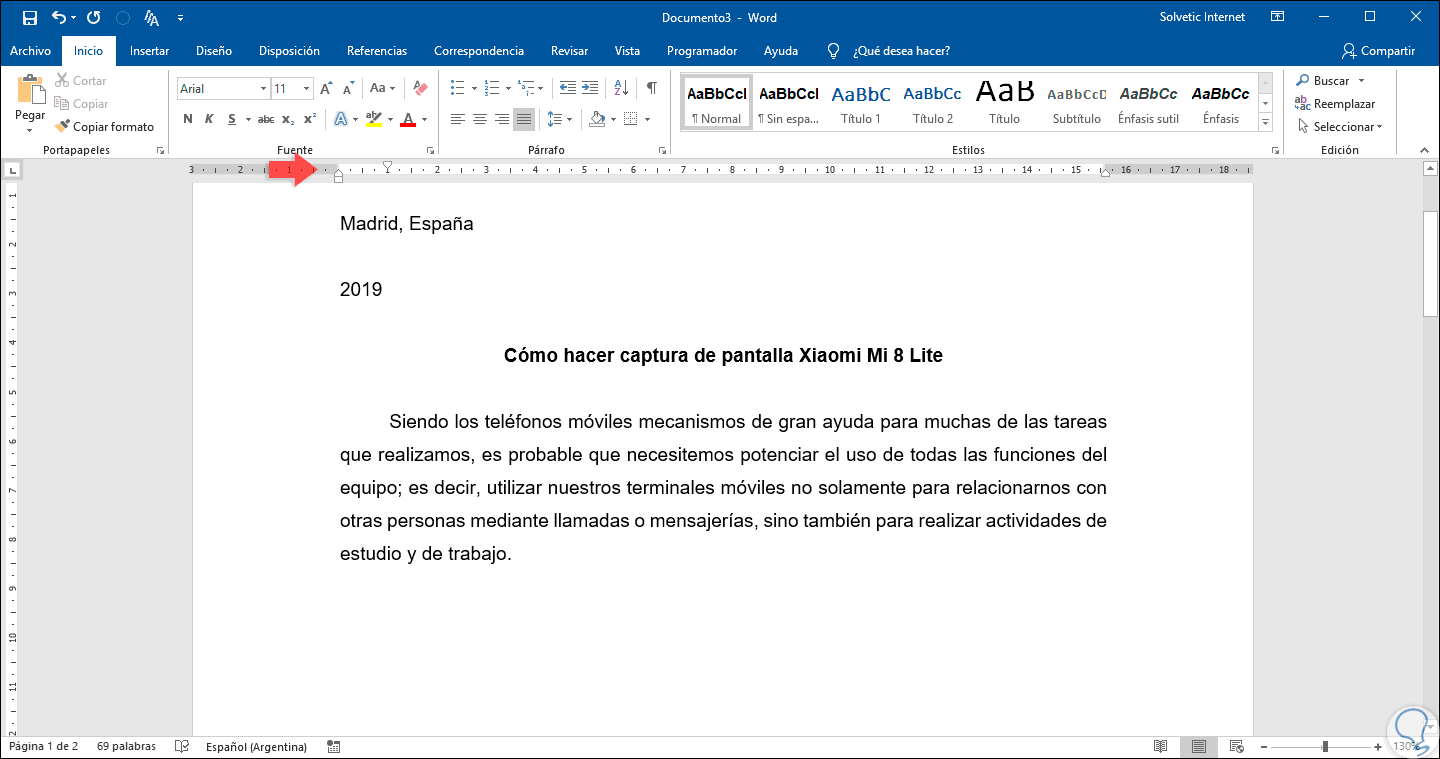
Task: Apply the Subtítulo style
Action: click(1077, 102)
